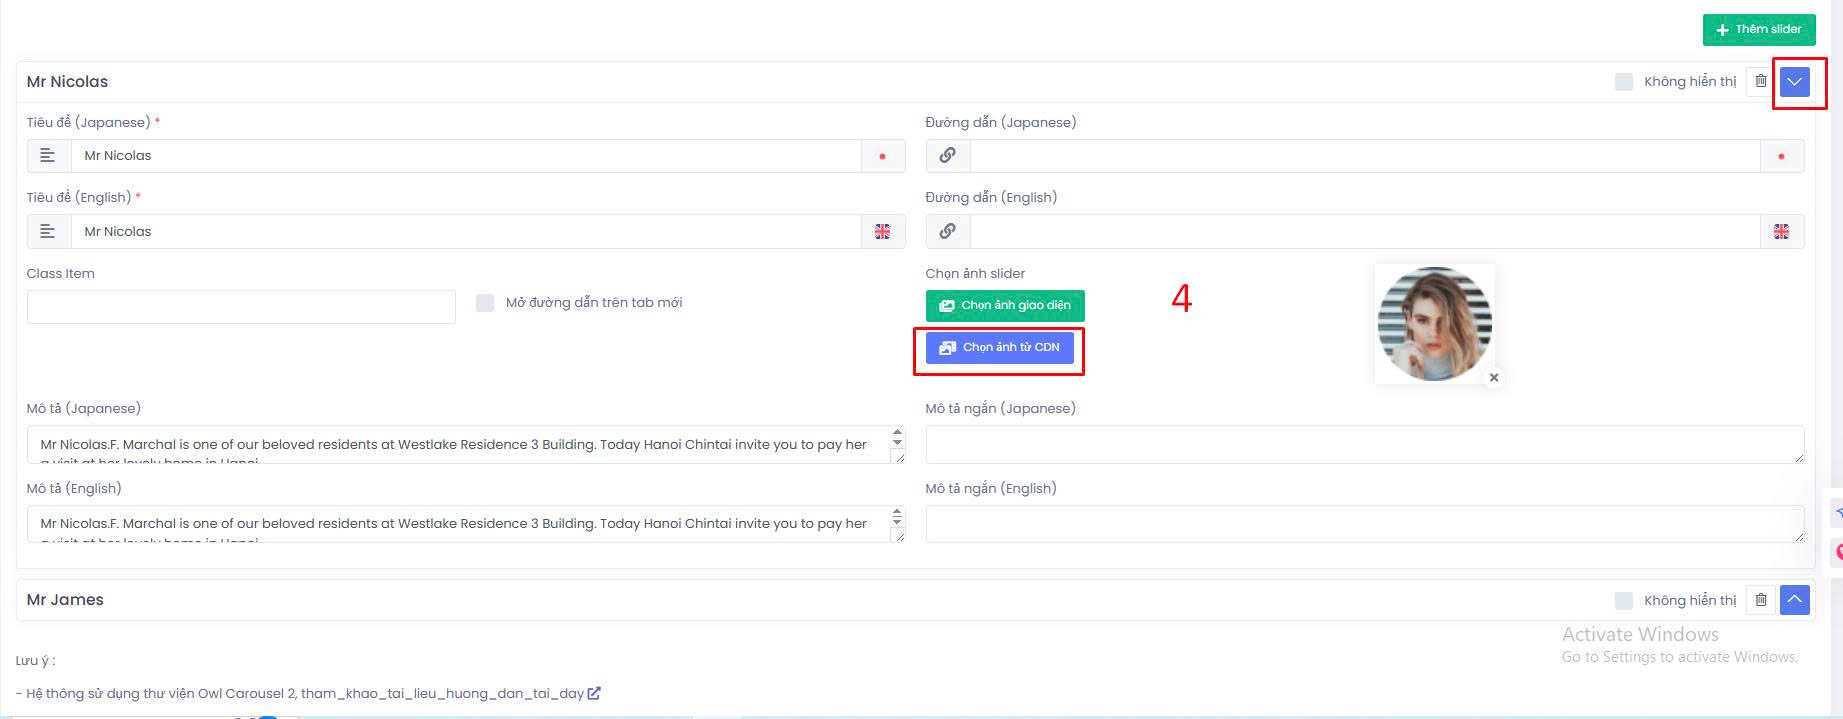Viewport: 1843px width, 719px height.
Task: Collapse the Mr Nicolas slider panel
Action: 1795,82
